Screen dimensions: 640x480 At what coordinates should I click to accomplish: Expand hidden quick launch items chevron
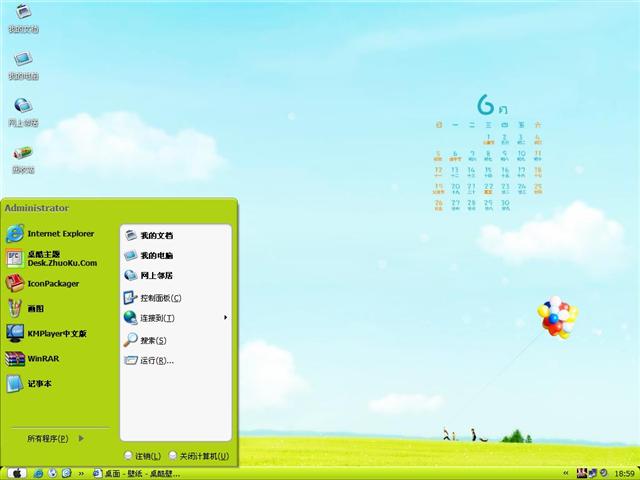81,473
